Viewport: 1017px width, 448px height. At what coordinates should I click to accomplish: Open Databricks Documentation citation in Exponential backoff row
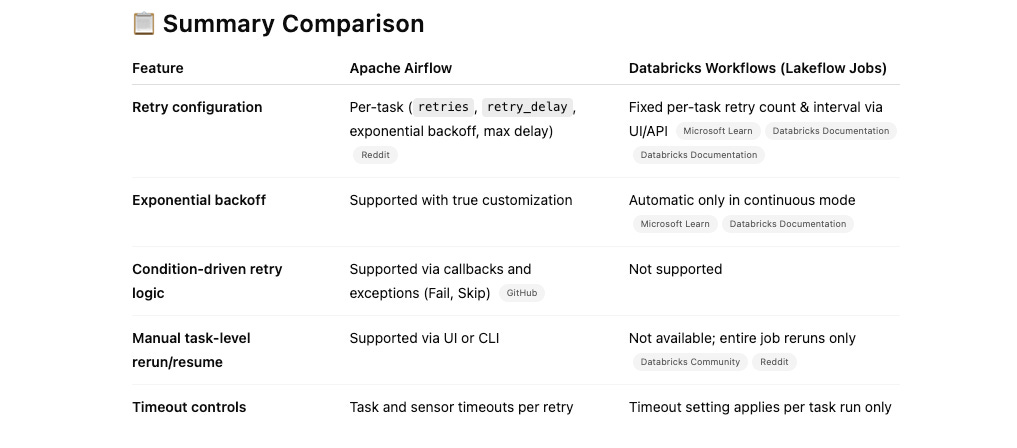[788, 224]
